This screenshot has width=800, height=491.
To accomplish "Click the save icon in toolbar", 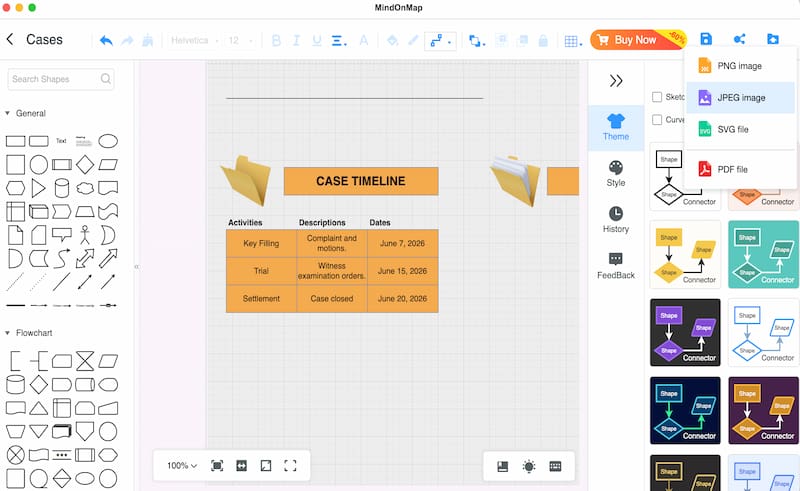I will tap(706, 39).
